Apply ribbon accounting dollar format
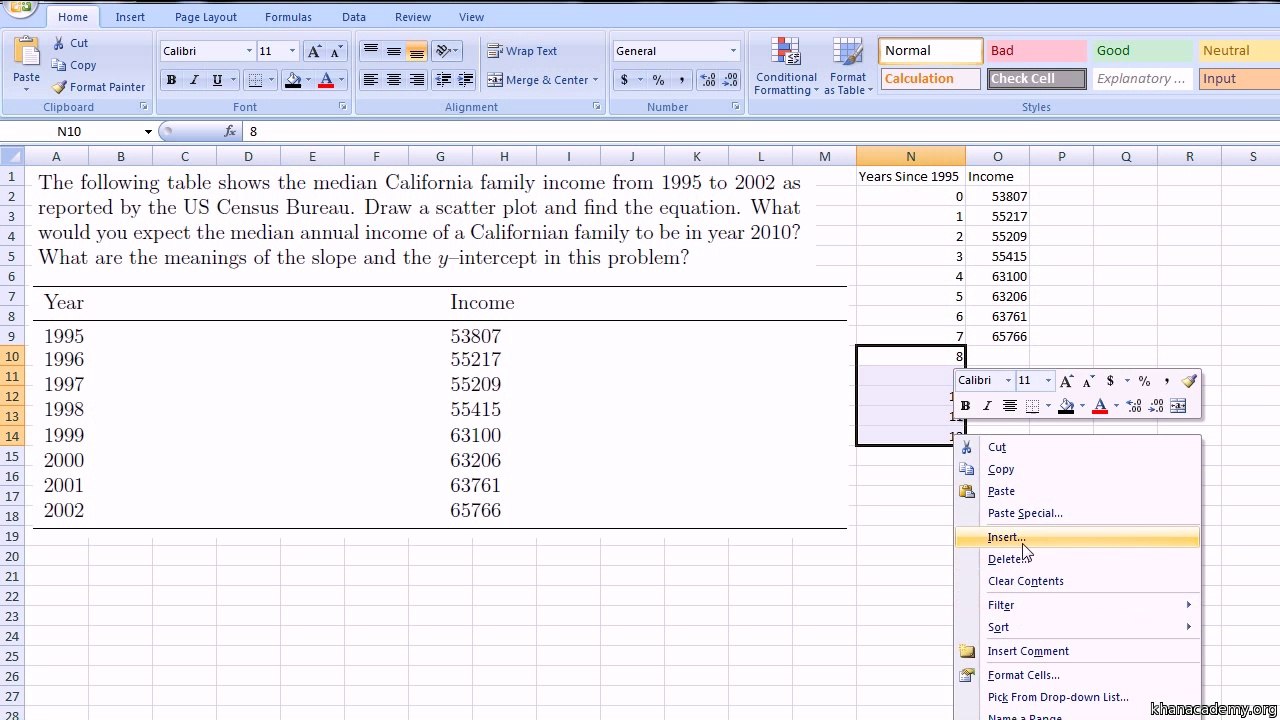This screenshot has height=720, width=1280. coord(625,80)
